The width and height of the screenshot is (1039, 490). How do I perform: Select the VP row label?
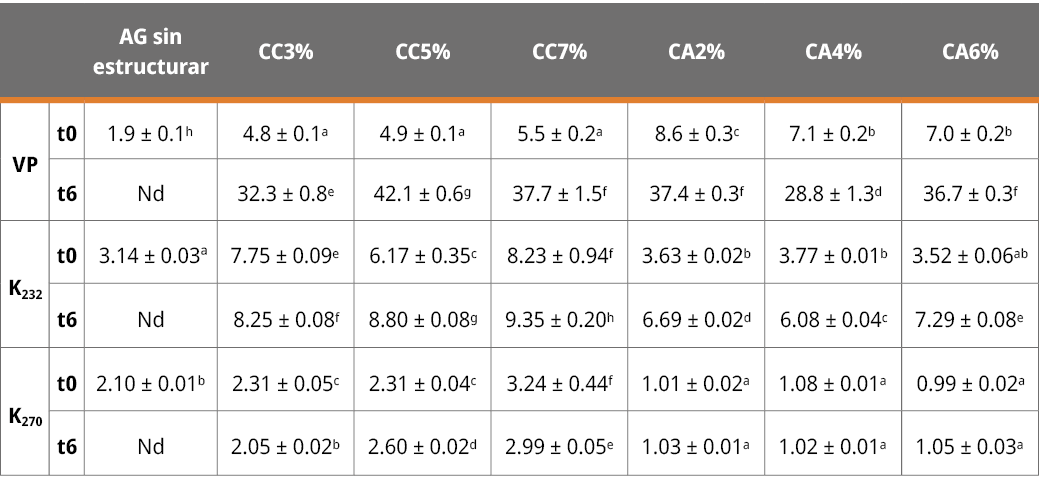(25, 162)
